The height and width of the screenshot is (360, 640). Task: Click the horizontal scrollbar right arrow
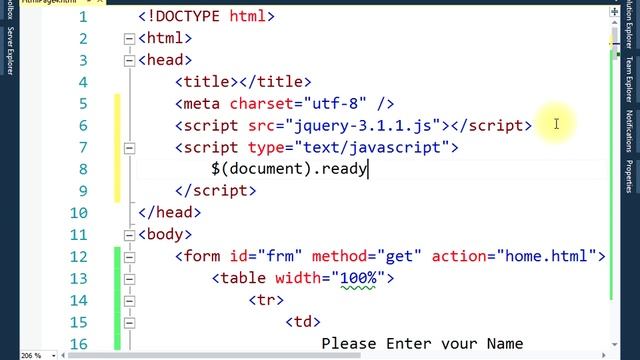(604, 356)
